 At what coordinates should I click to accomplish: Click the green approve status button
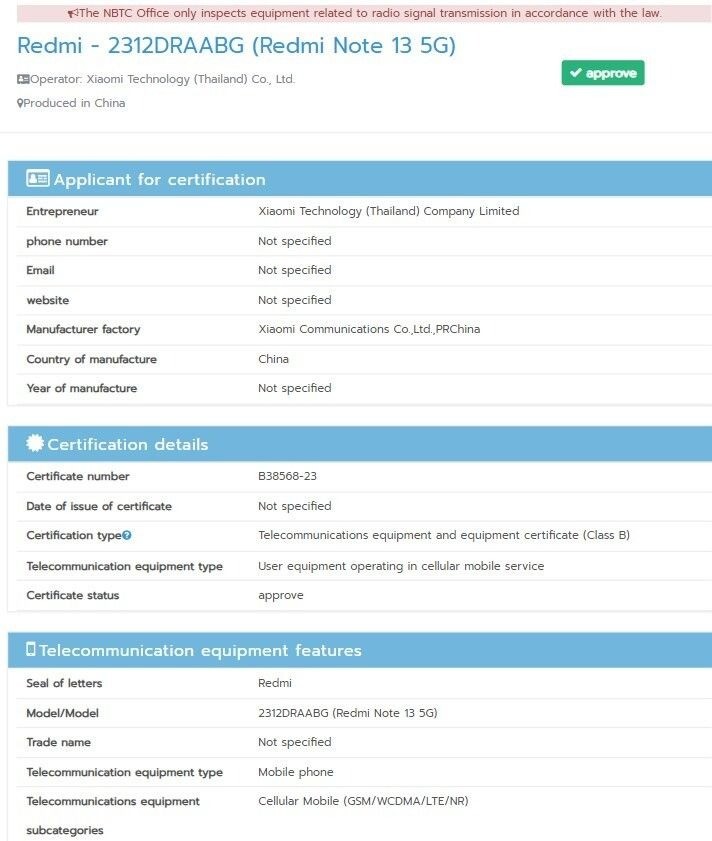coord(603,72)
